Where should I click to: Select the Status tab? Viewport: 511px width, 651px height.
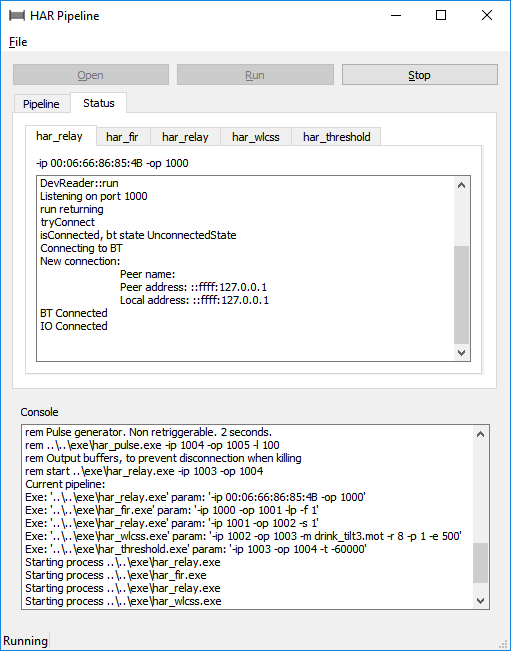[99, 103]
